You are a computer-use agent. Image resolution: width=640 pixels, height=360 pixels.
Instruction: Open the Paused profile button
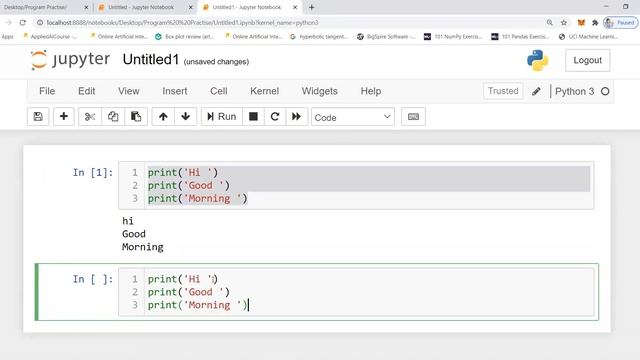point(620,23)
